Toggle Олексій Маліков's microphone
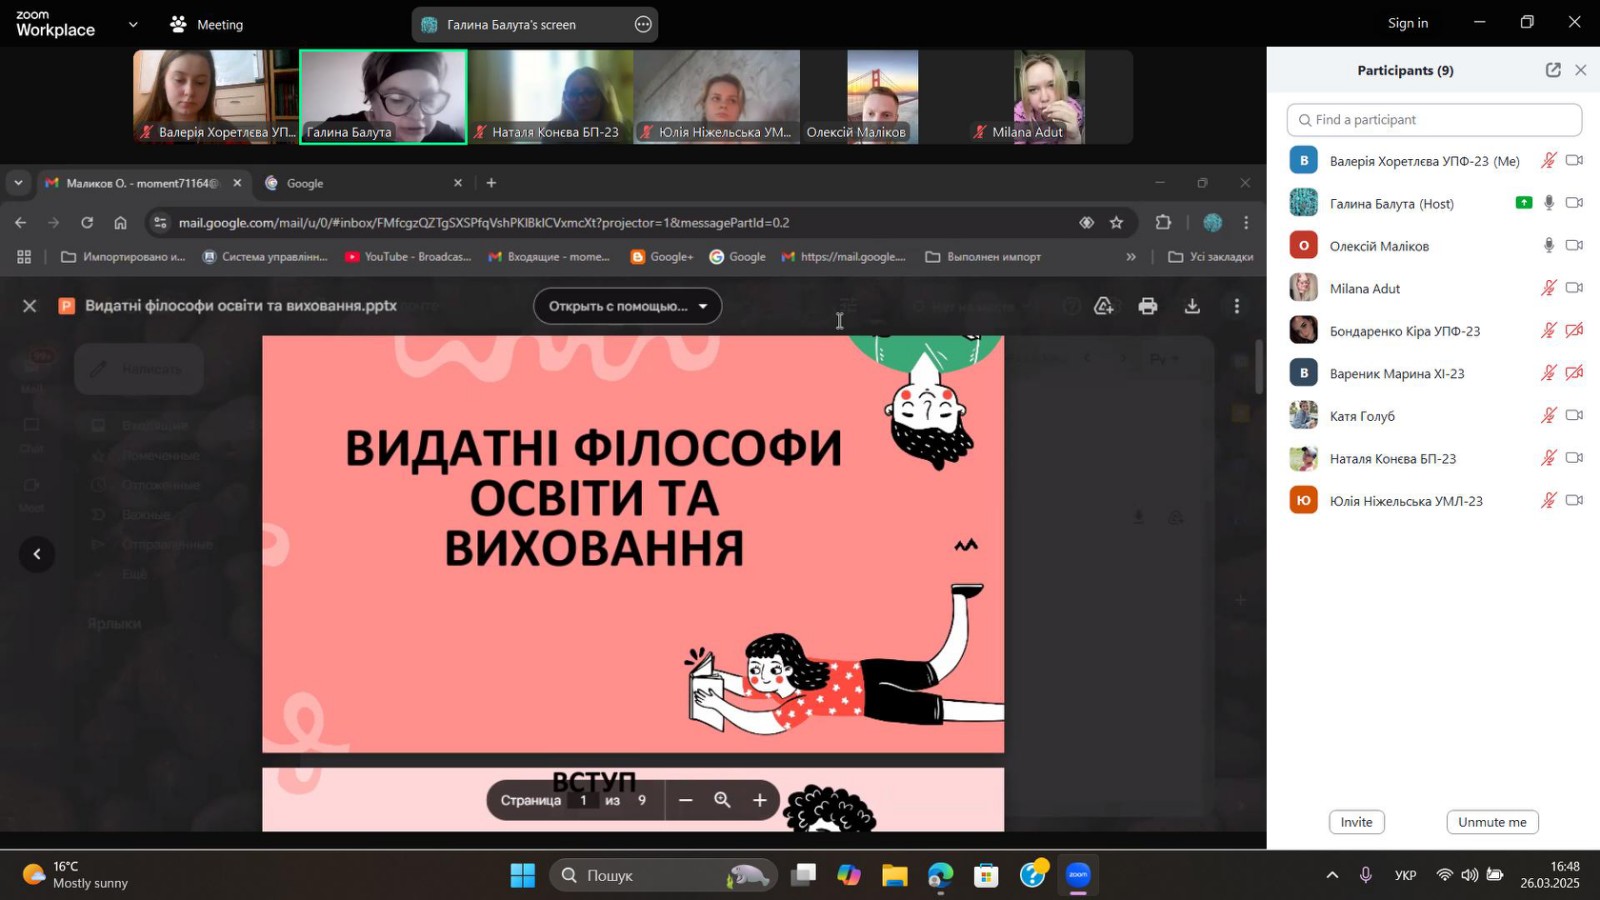This screenshot has width=1600, height=900. pyautogui.click(x=1548, y=246)
